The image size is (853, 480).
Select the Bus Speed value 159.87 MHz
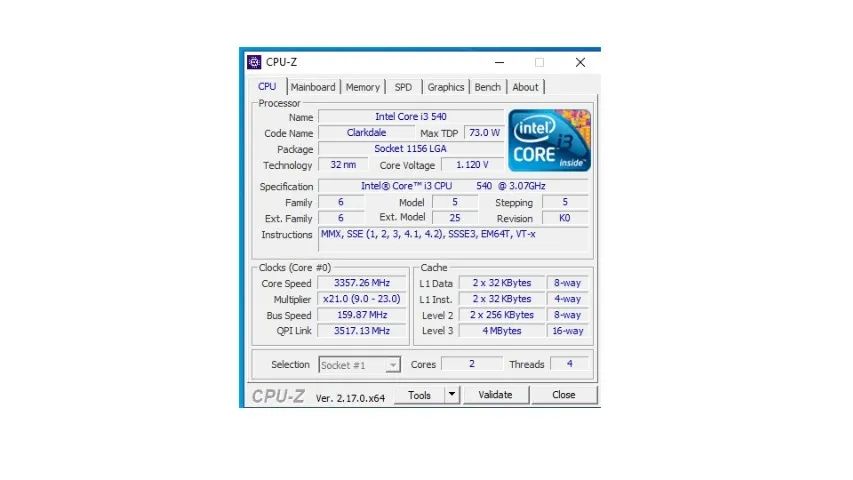coord(362,315)
